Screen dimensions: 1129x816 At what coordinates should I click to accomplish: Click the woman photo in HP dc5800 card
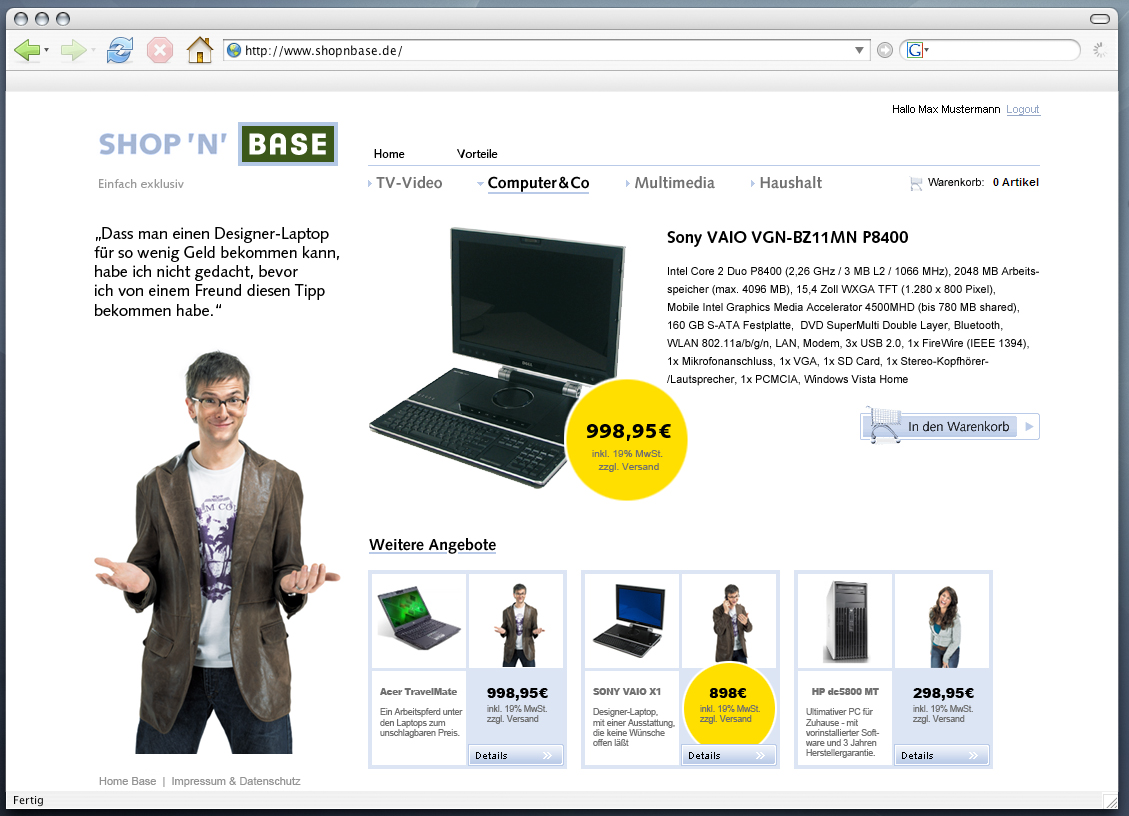pyautogui.click(x=943, y=621)
